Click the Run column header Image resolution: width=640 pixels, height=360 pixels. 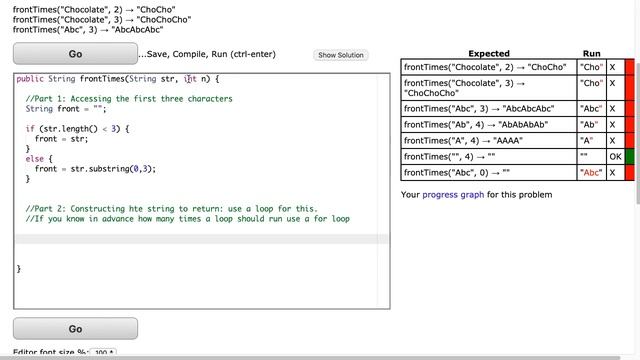click(591, 53)
